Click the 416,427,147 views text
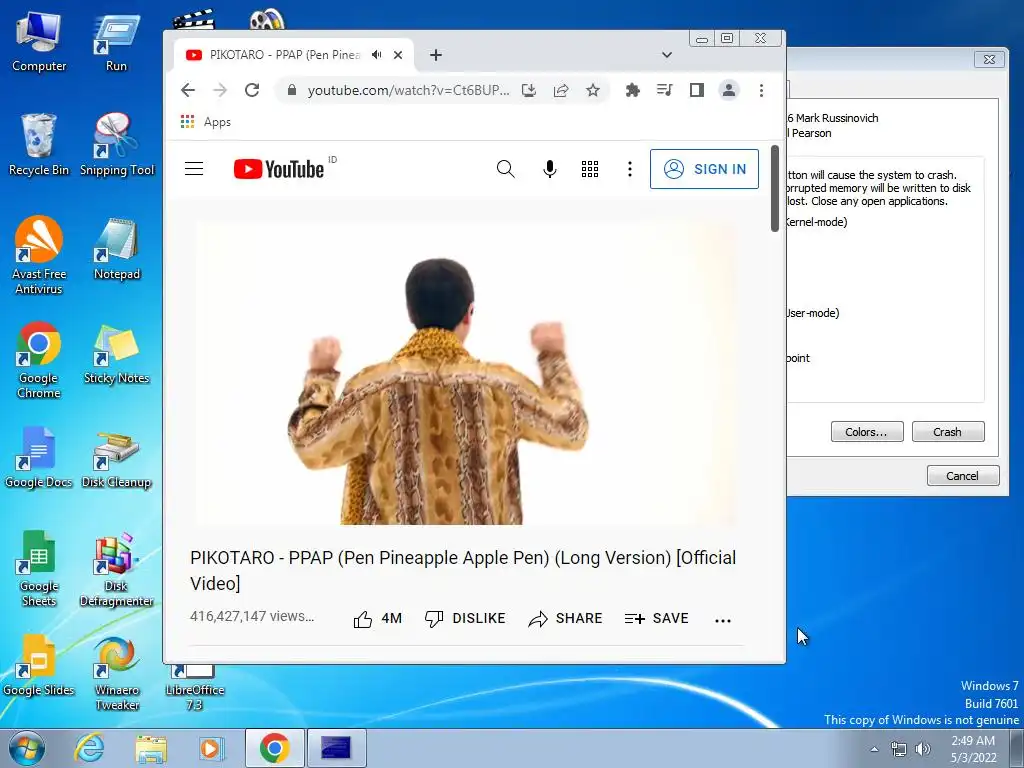The width and height of the screenshot is (1024, 768). [x=252, y=616]
